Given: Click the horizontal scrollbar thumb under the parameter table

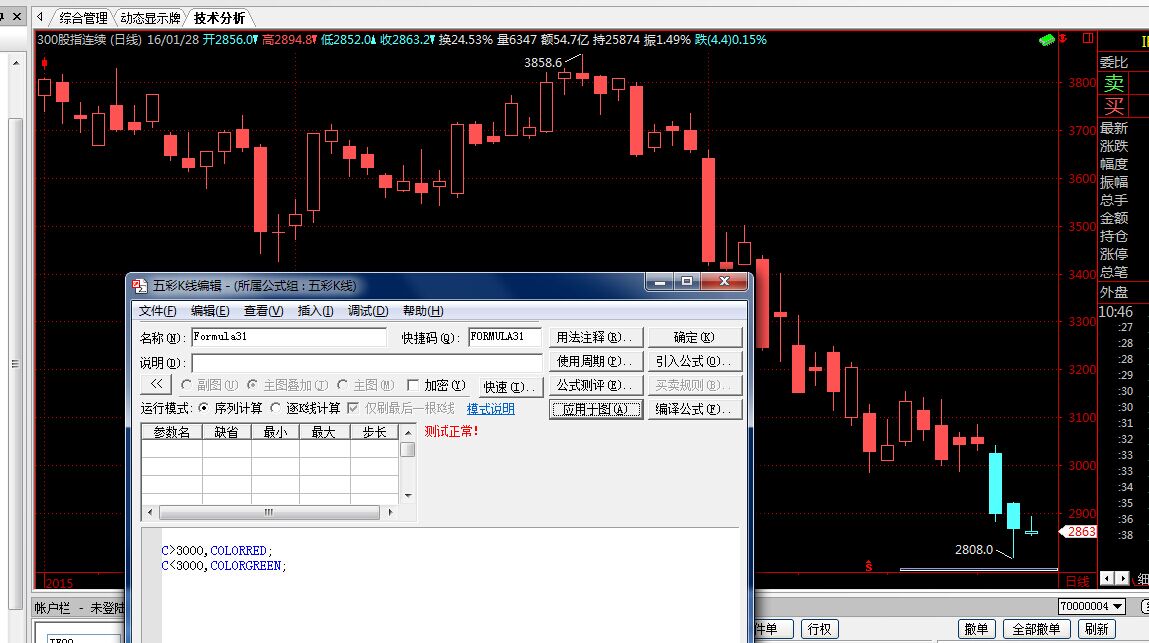Looking at the screenshot, I should point(269,512).
